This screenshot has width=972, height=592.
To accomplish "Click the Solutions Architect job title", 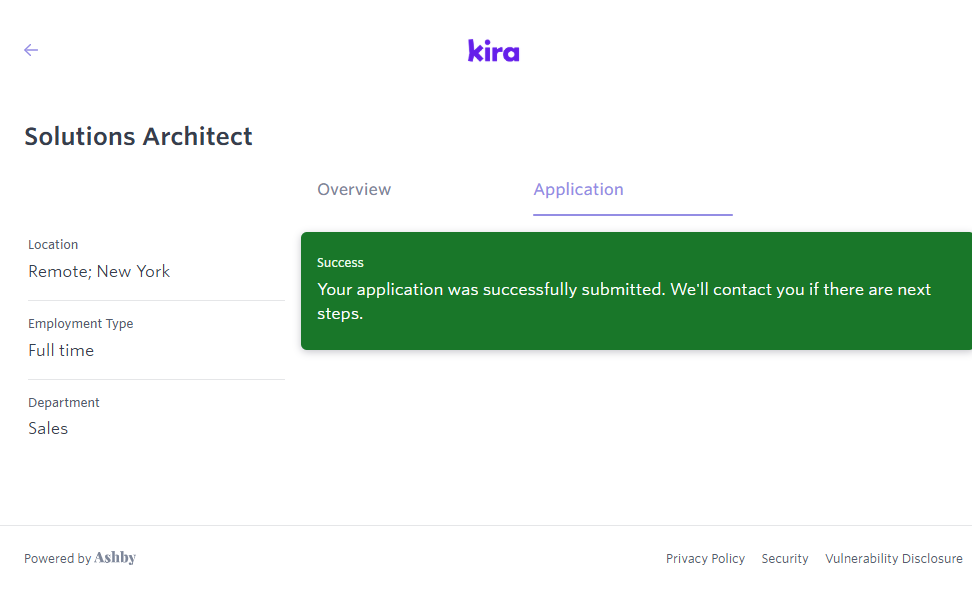I will point(138,137).
